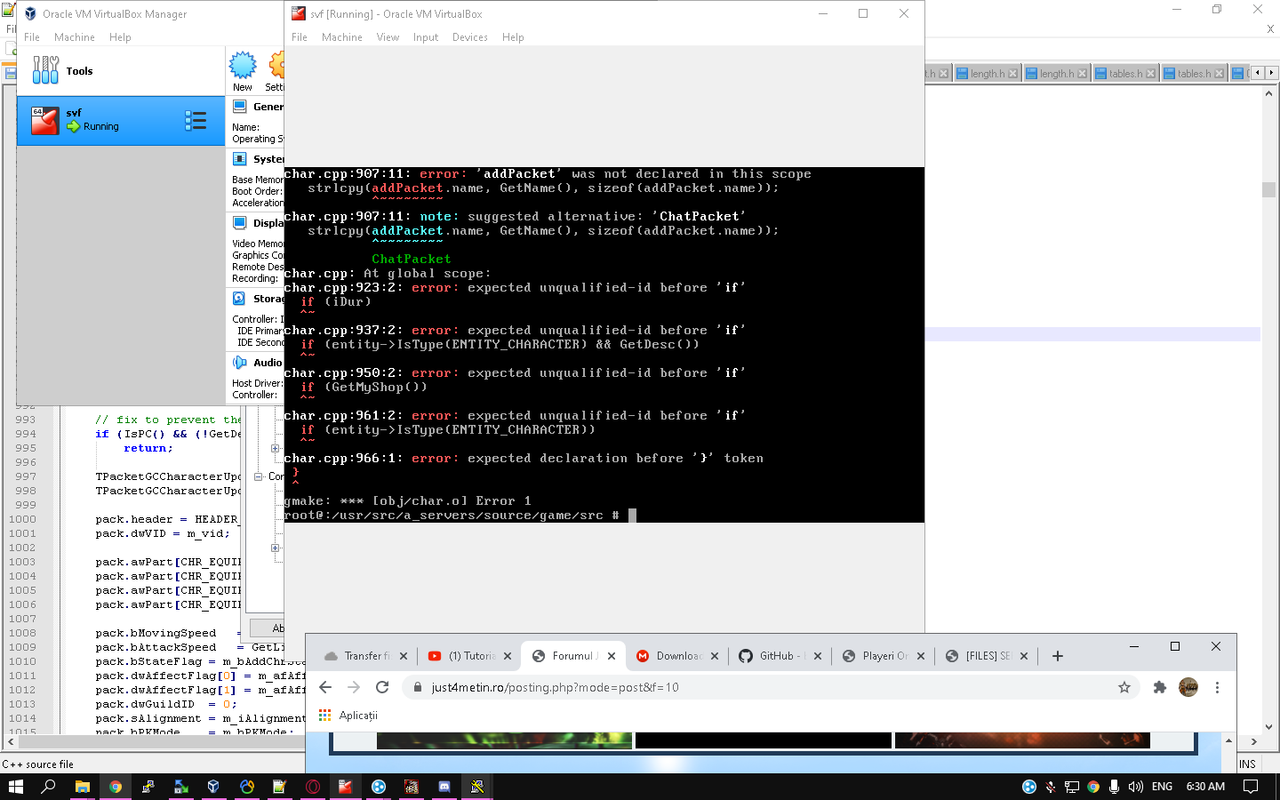This screenshot has height=800, width=1280.
Task: Open taskbar search magnifier
Action: point(48,787)
